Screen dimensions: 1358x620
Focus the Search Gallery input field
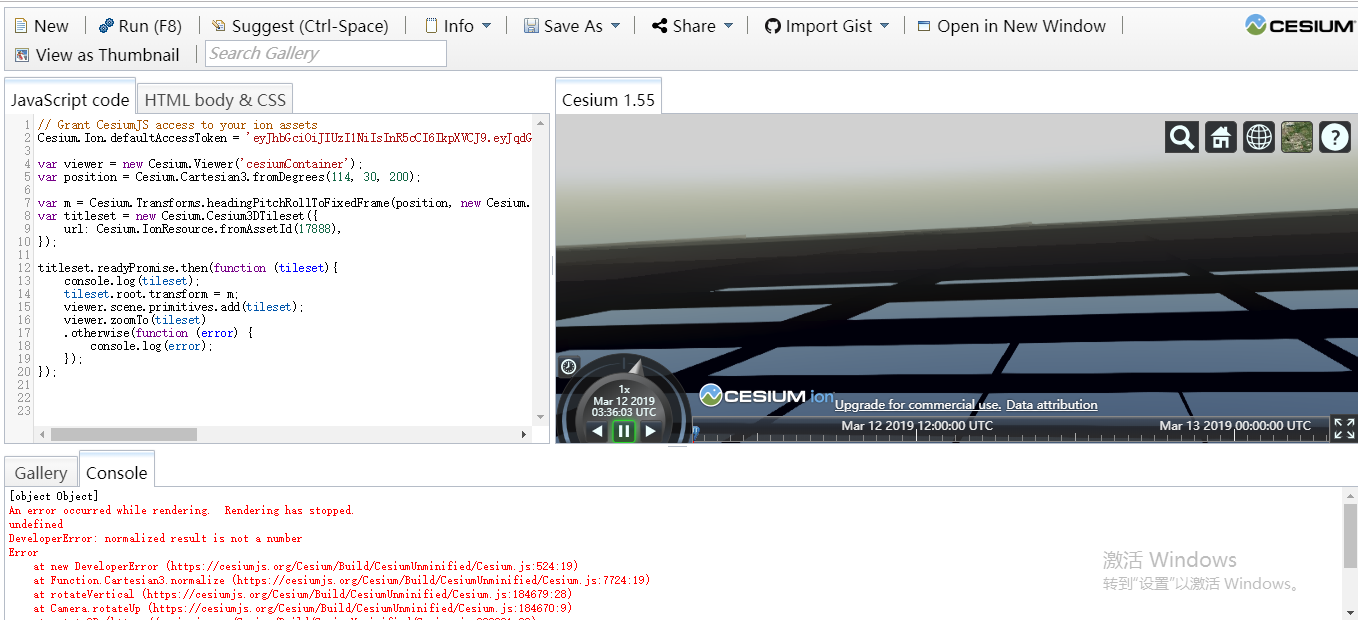[326, 54]
